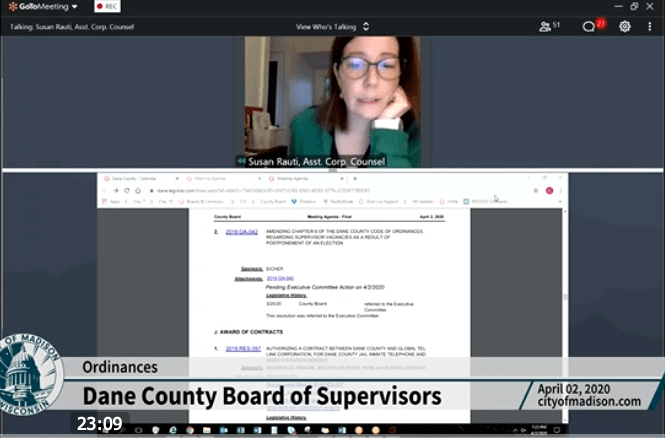Open the attendees list showing 51

click(x=549, y=26)
